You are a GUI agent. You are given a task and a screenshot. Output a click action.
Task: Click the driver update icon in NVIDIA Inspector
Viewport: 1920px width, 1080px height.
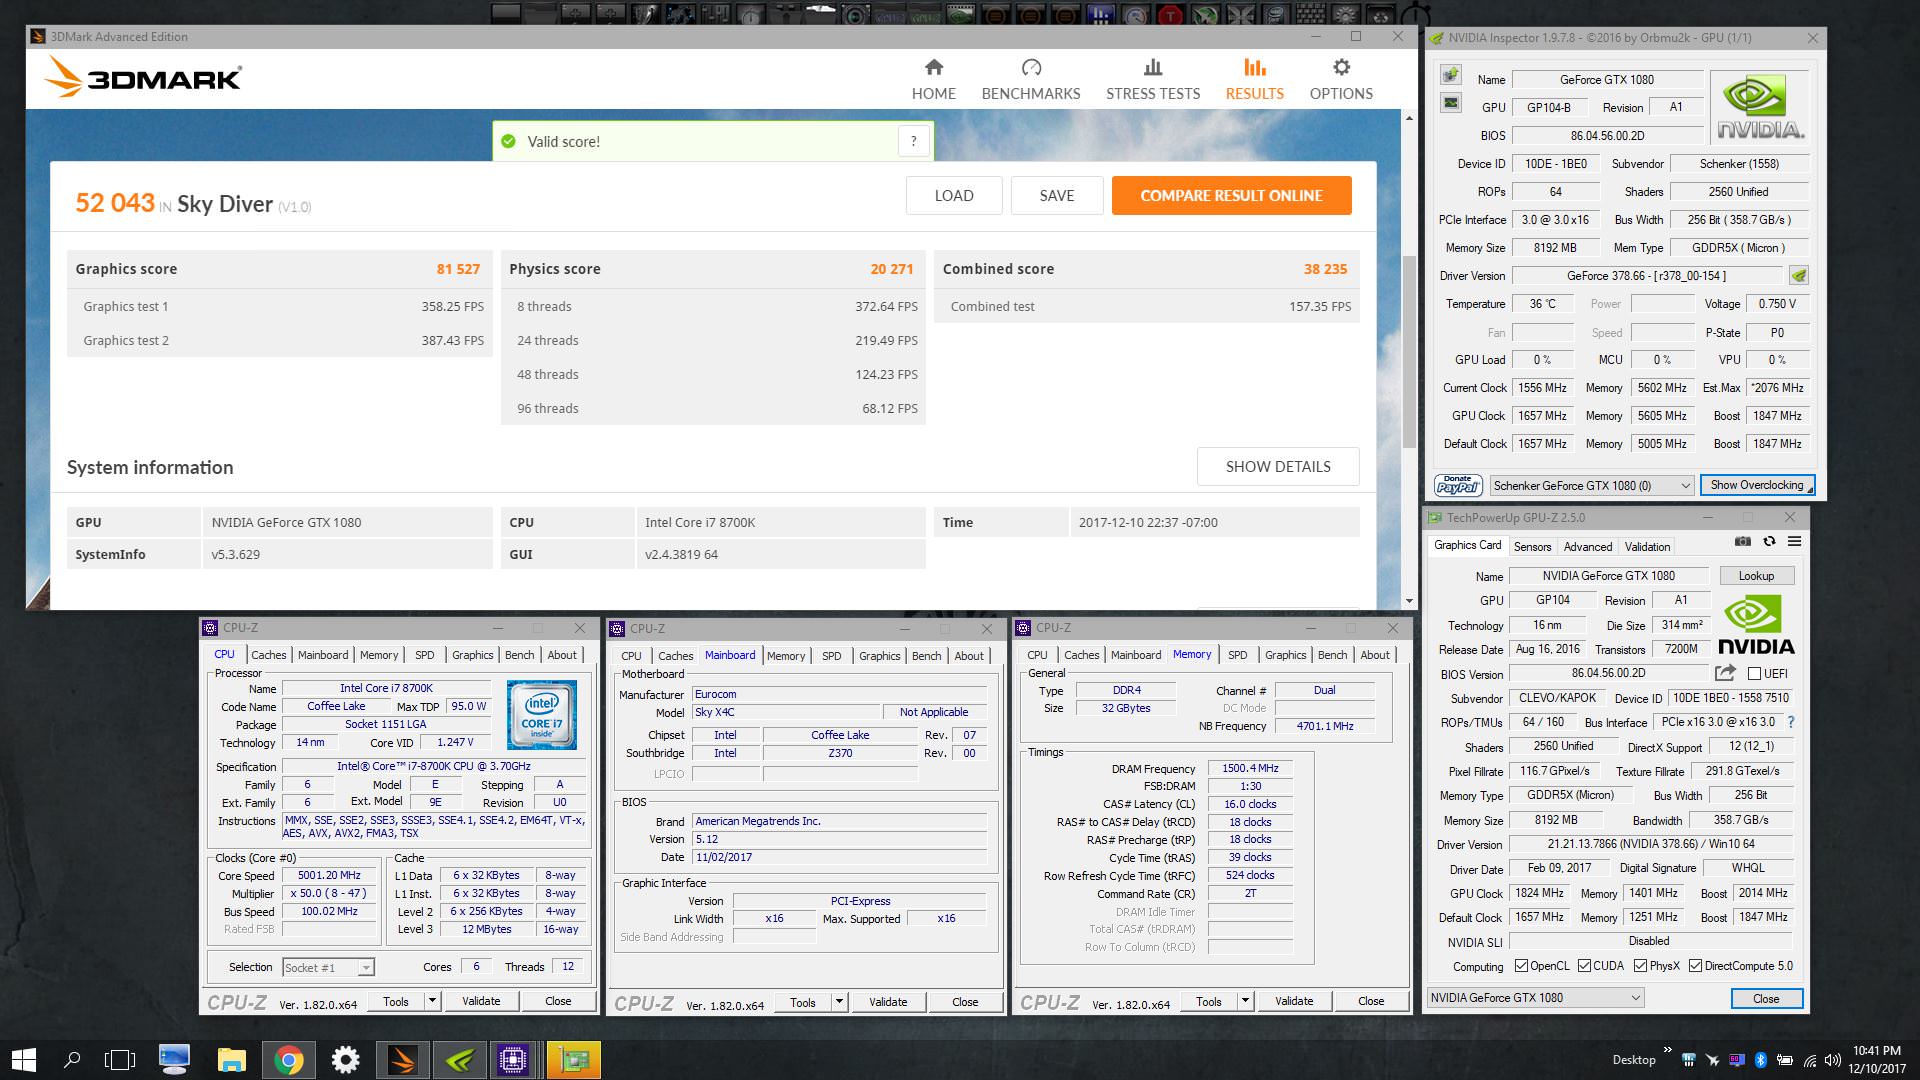coord(1799,276)
